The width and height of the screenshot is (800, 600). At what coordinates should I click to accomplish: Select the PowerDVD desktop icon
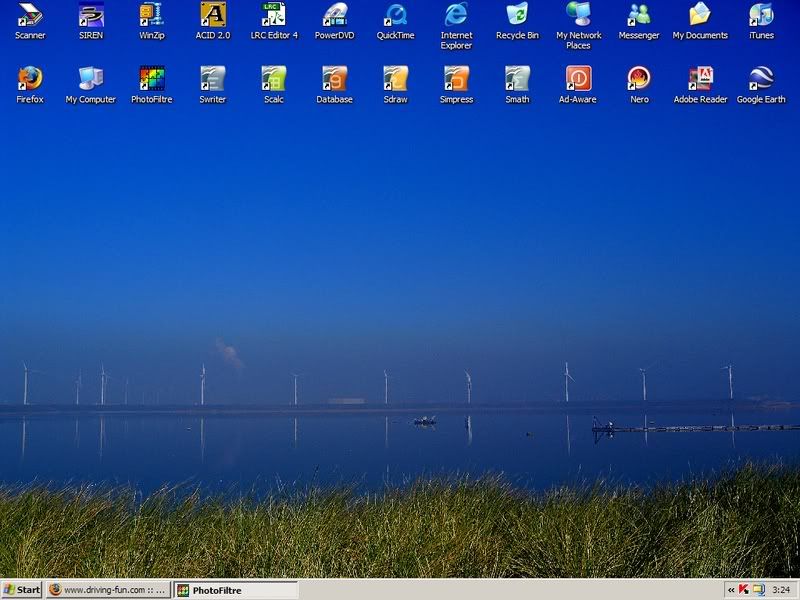click(x=335, y=15)
